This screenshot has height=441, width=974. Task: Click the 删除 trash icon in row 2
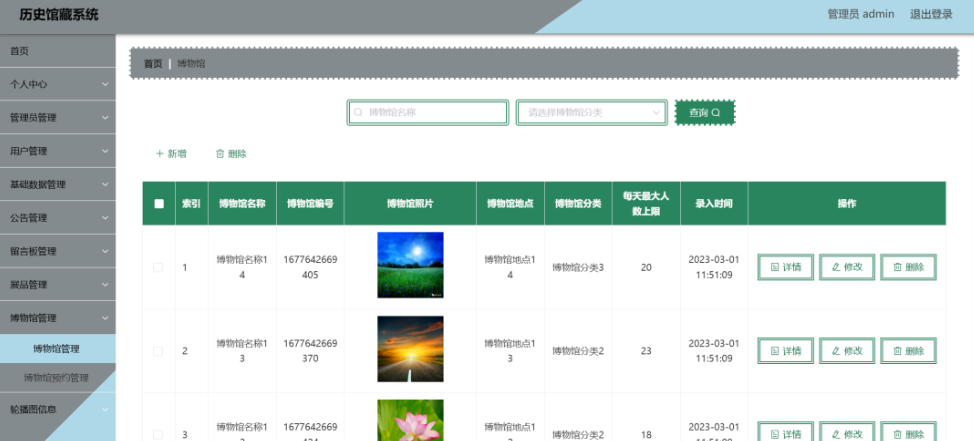click(898, 351)
